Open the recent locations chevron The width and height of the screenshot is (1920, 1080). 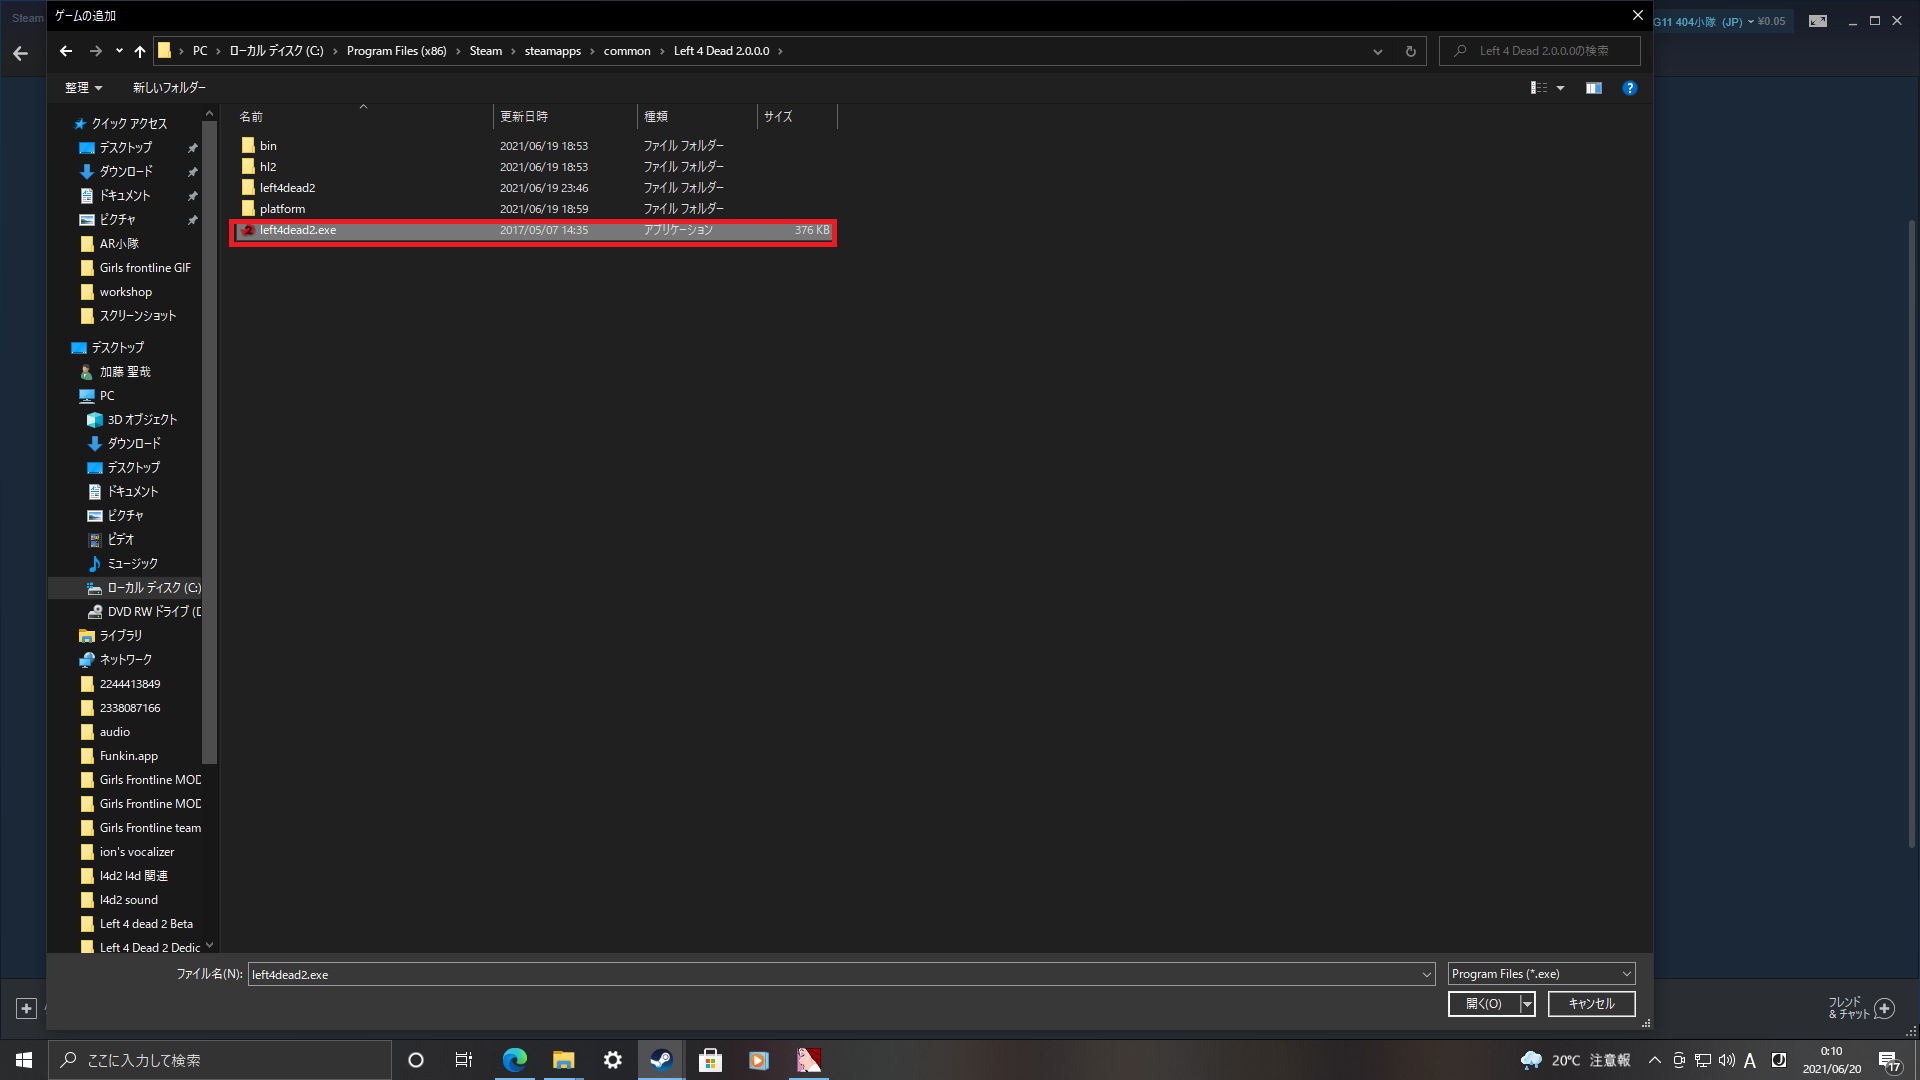click(119, 51)
